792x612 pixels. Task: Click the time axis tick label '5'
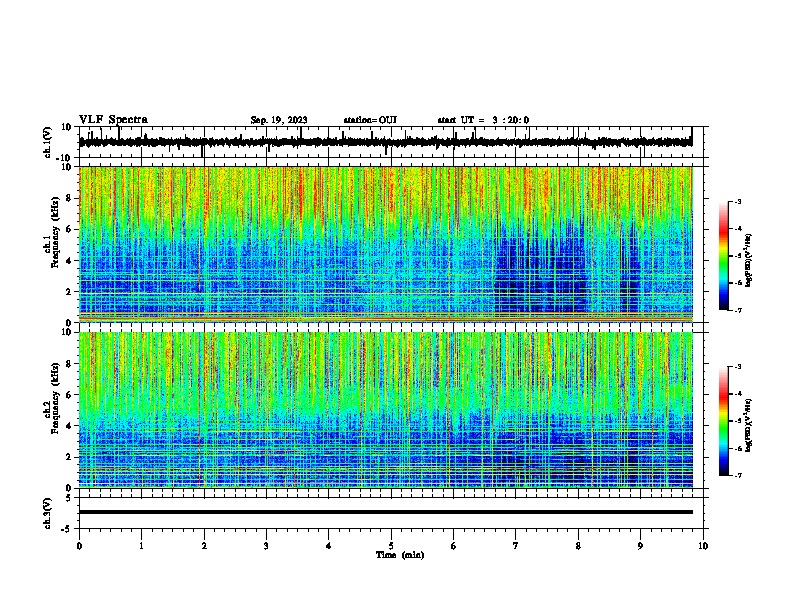click(x=391, y=546)
